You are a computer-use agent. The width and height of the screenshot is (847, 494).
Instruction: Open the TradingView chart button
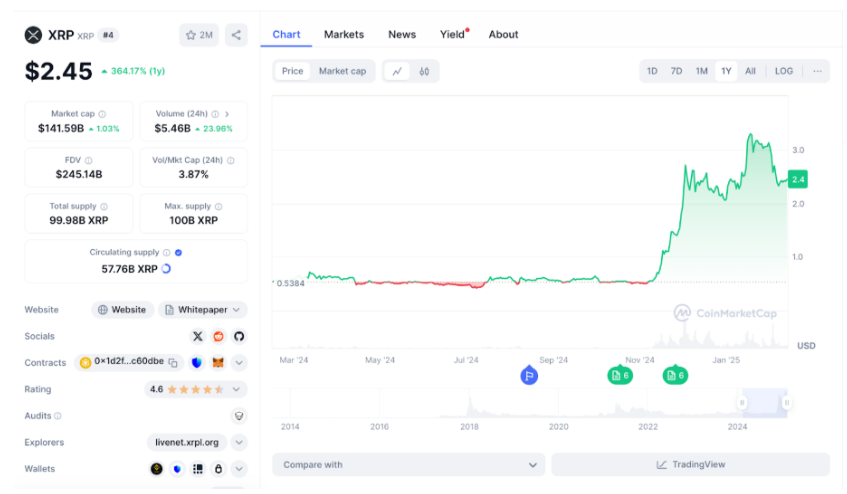690,465
